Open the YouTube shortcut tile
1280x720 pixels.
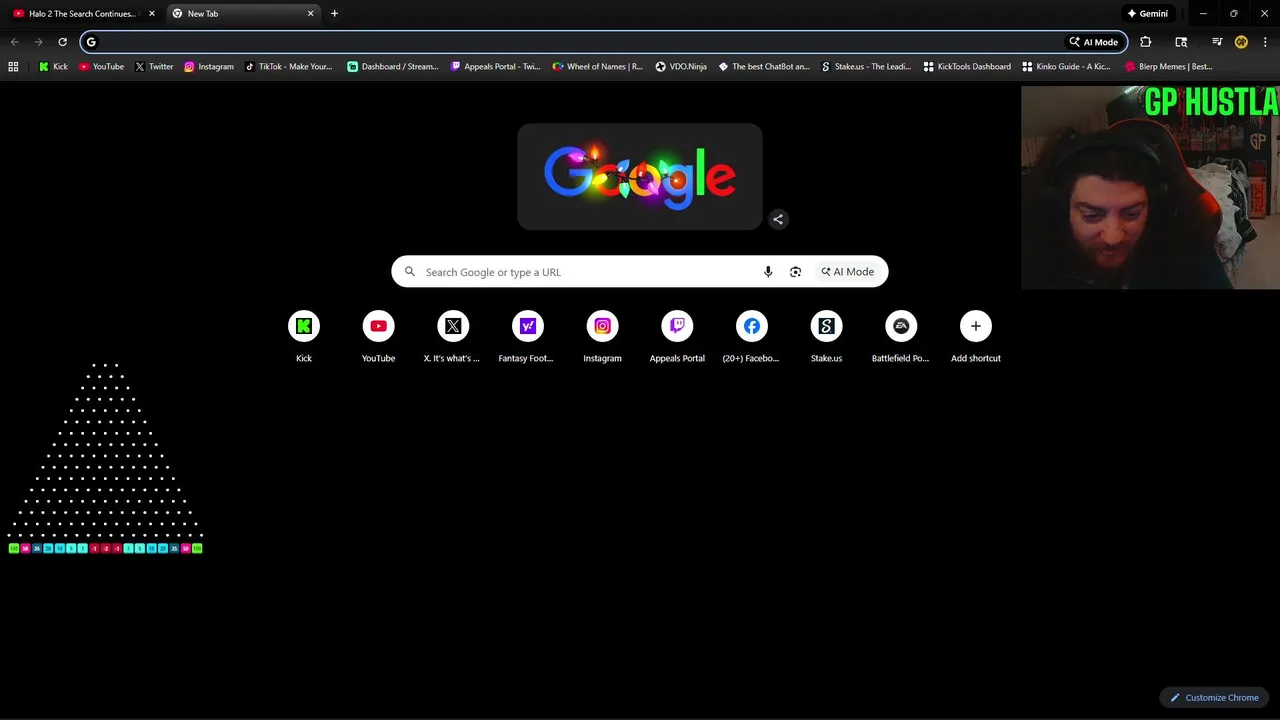click(x=378, y=337)
